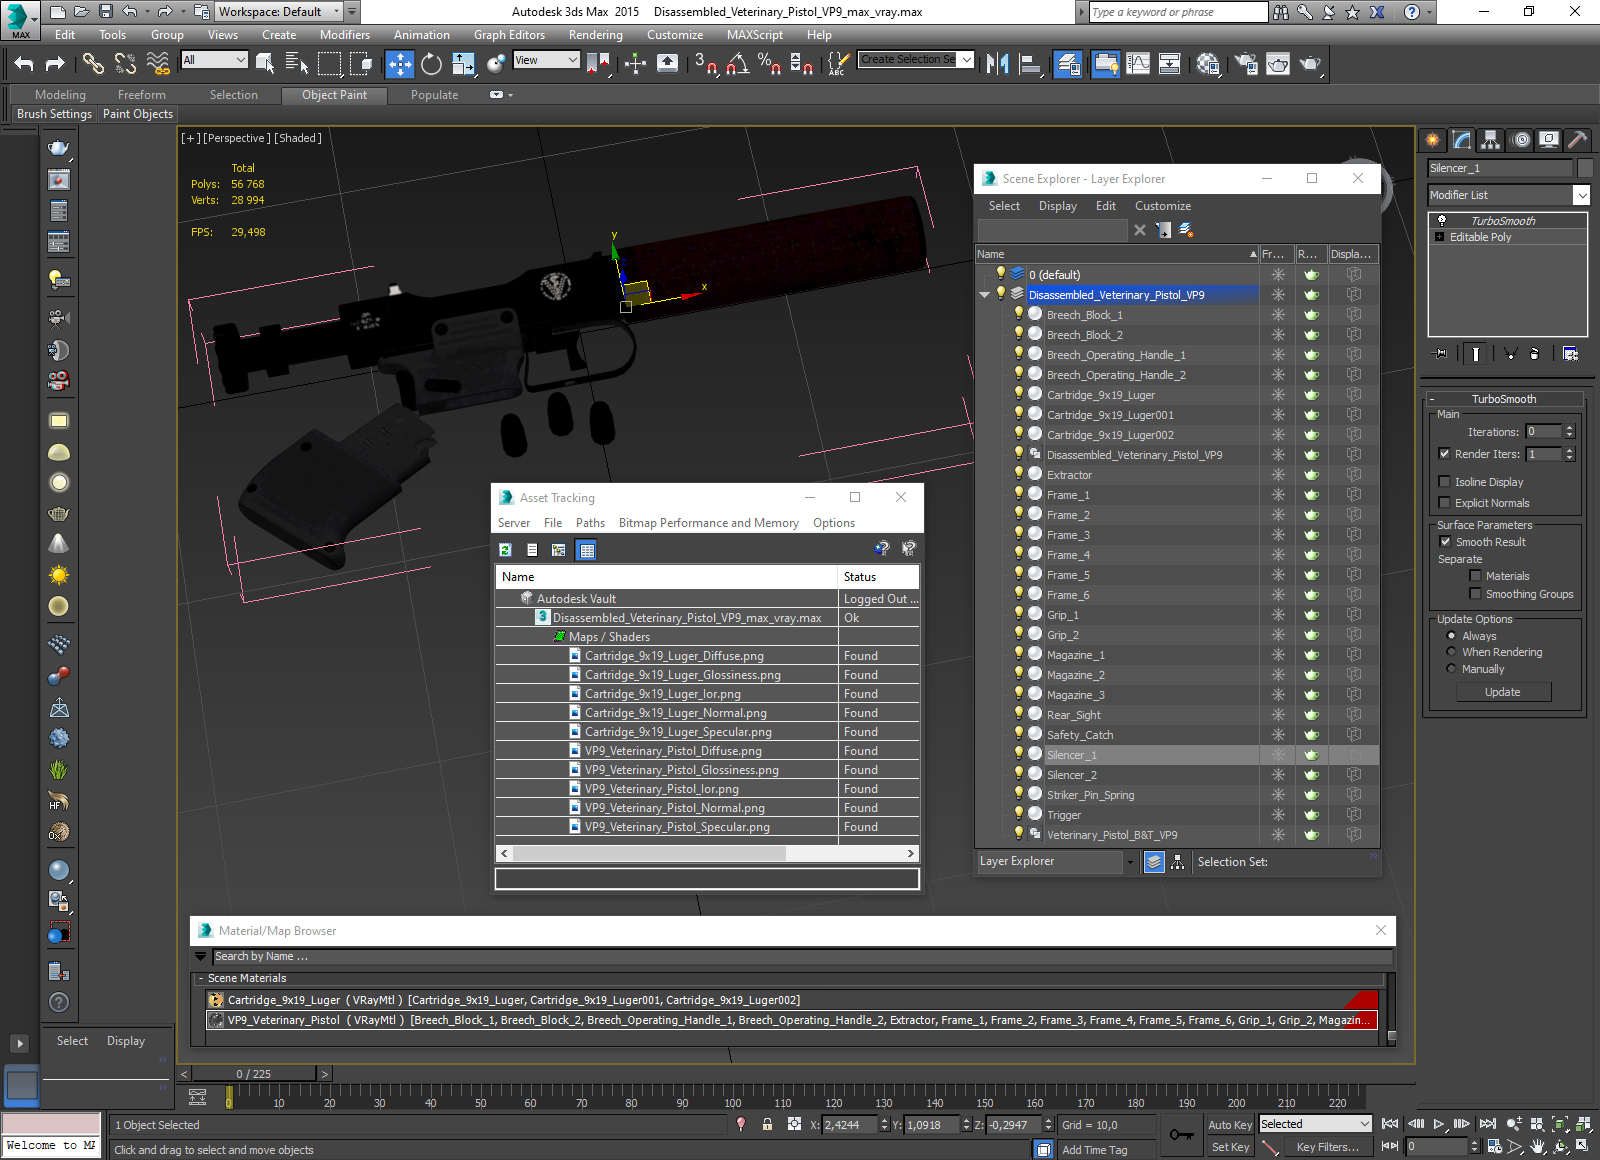Click the Undo arrow in main toolbar
The image size is (1600, 1160).
pos(24,64)
